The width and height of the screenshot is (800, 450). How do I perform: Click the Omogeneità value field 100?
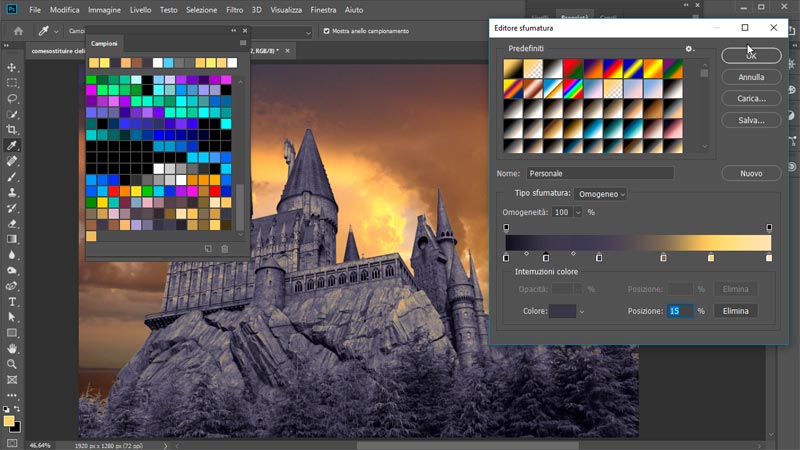(562, 213)
